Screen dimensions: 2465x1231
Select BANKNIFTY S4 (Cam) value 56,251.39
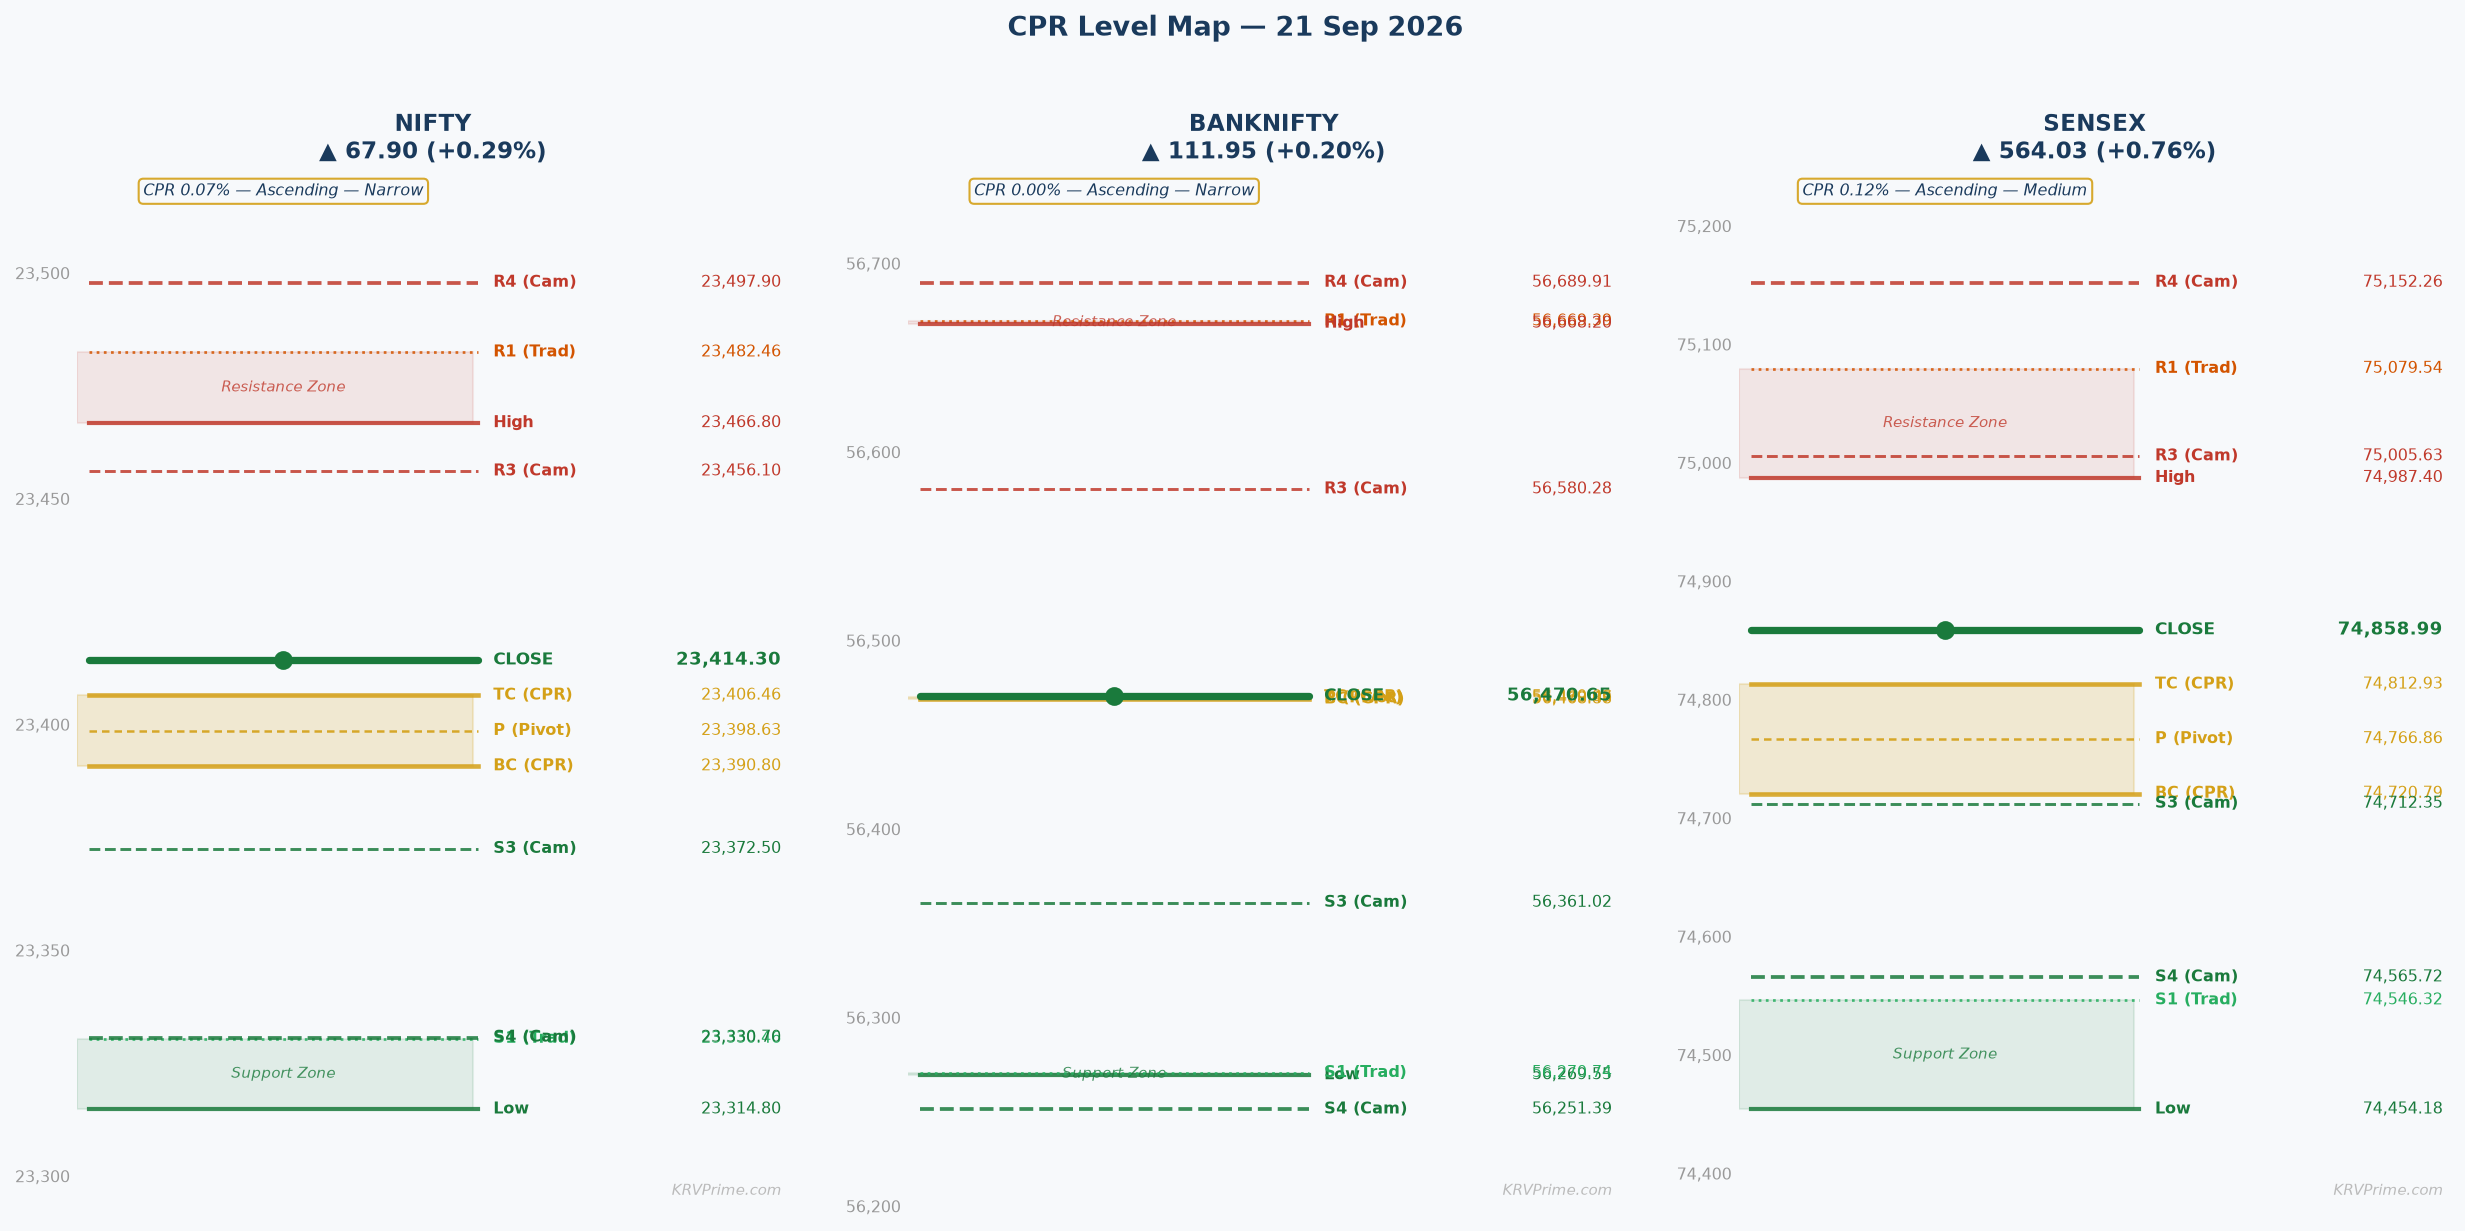1572,1109
